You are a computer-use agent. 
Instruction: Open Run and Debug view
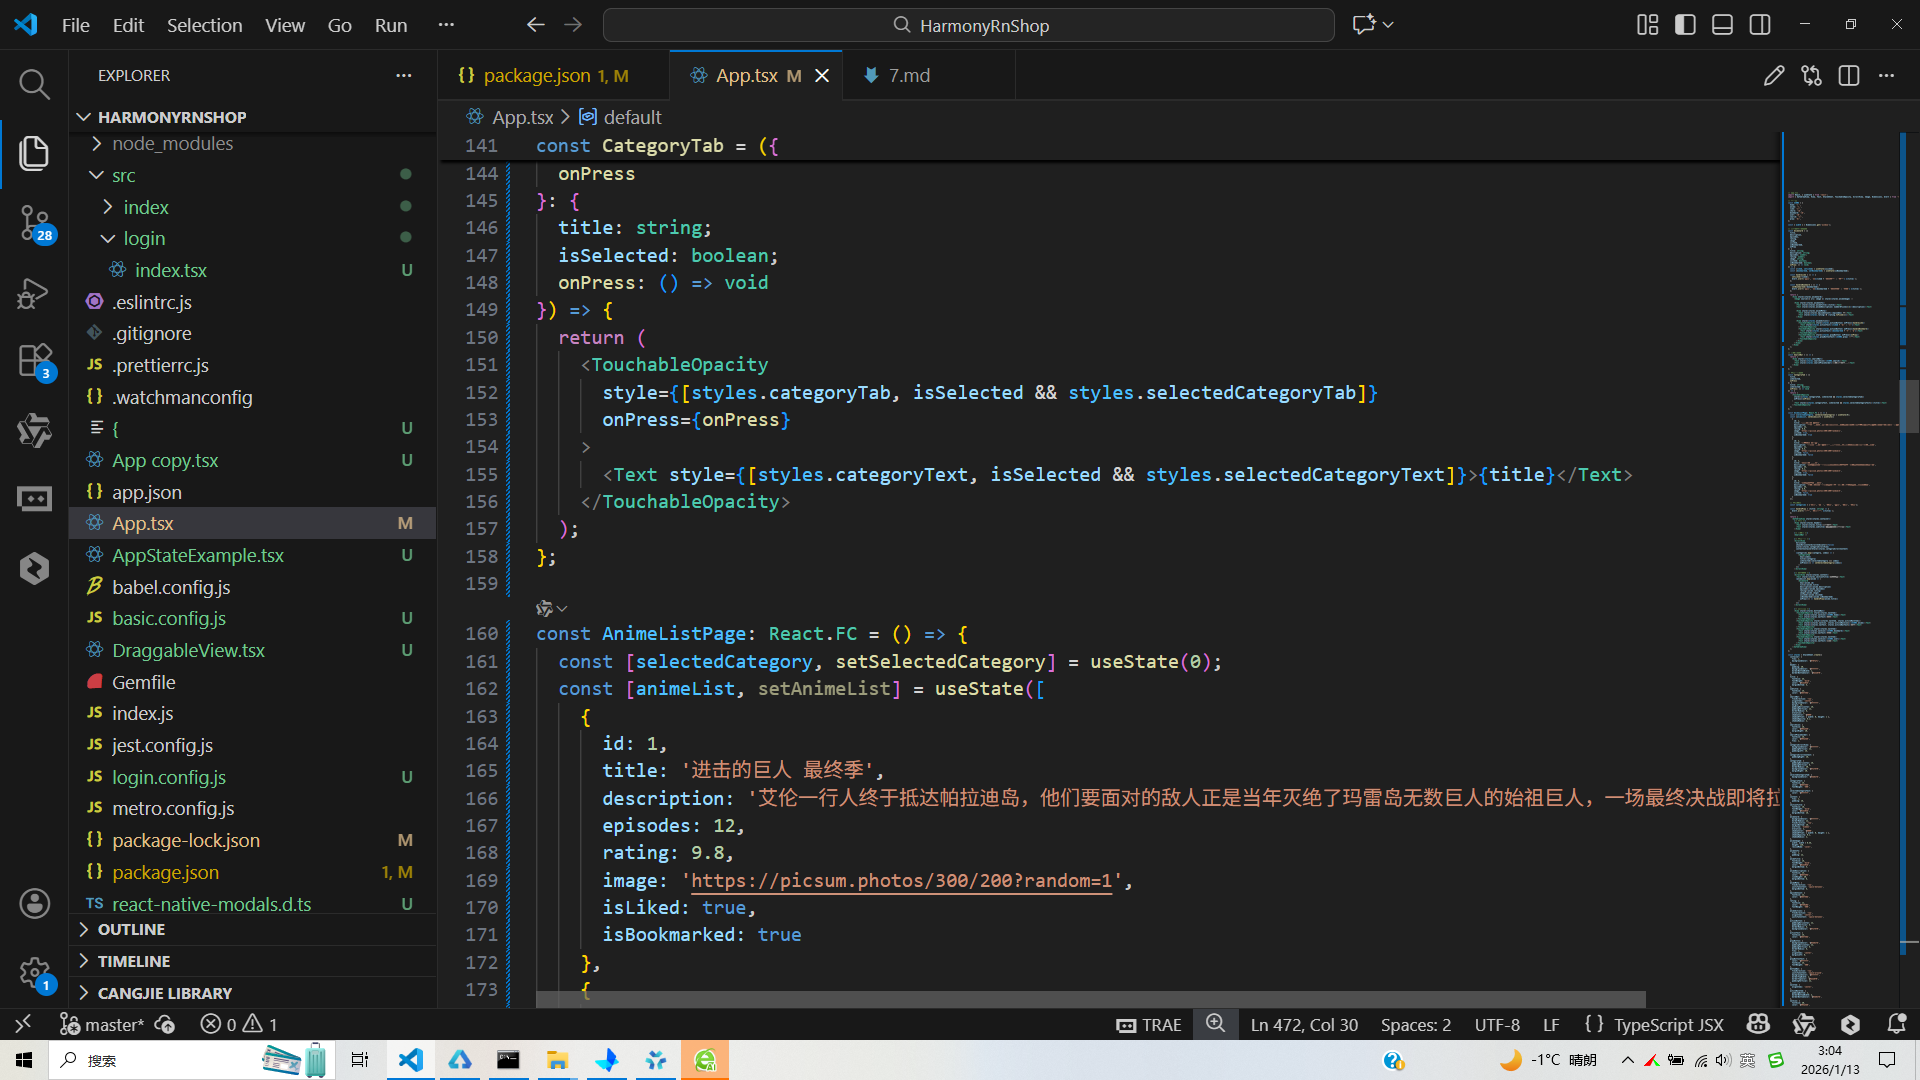tap(34, 293)
